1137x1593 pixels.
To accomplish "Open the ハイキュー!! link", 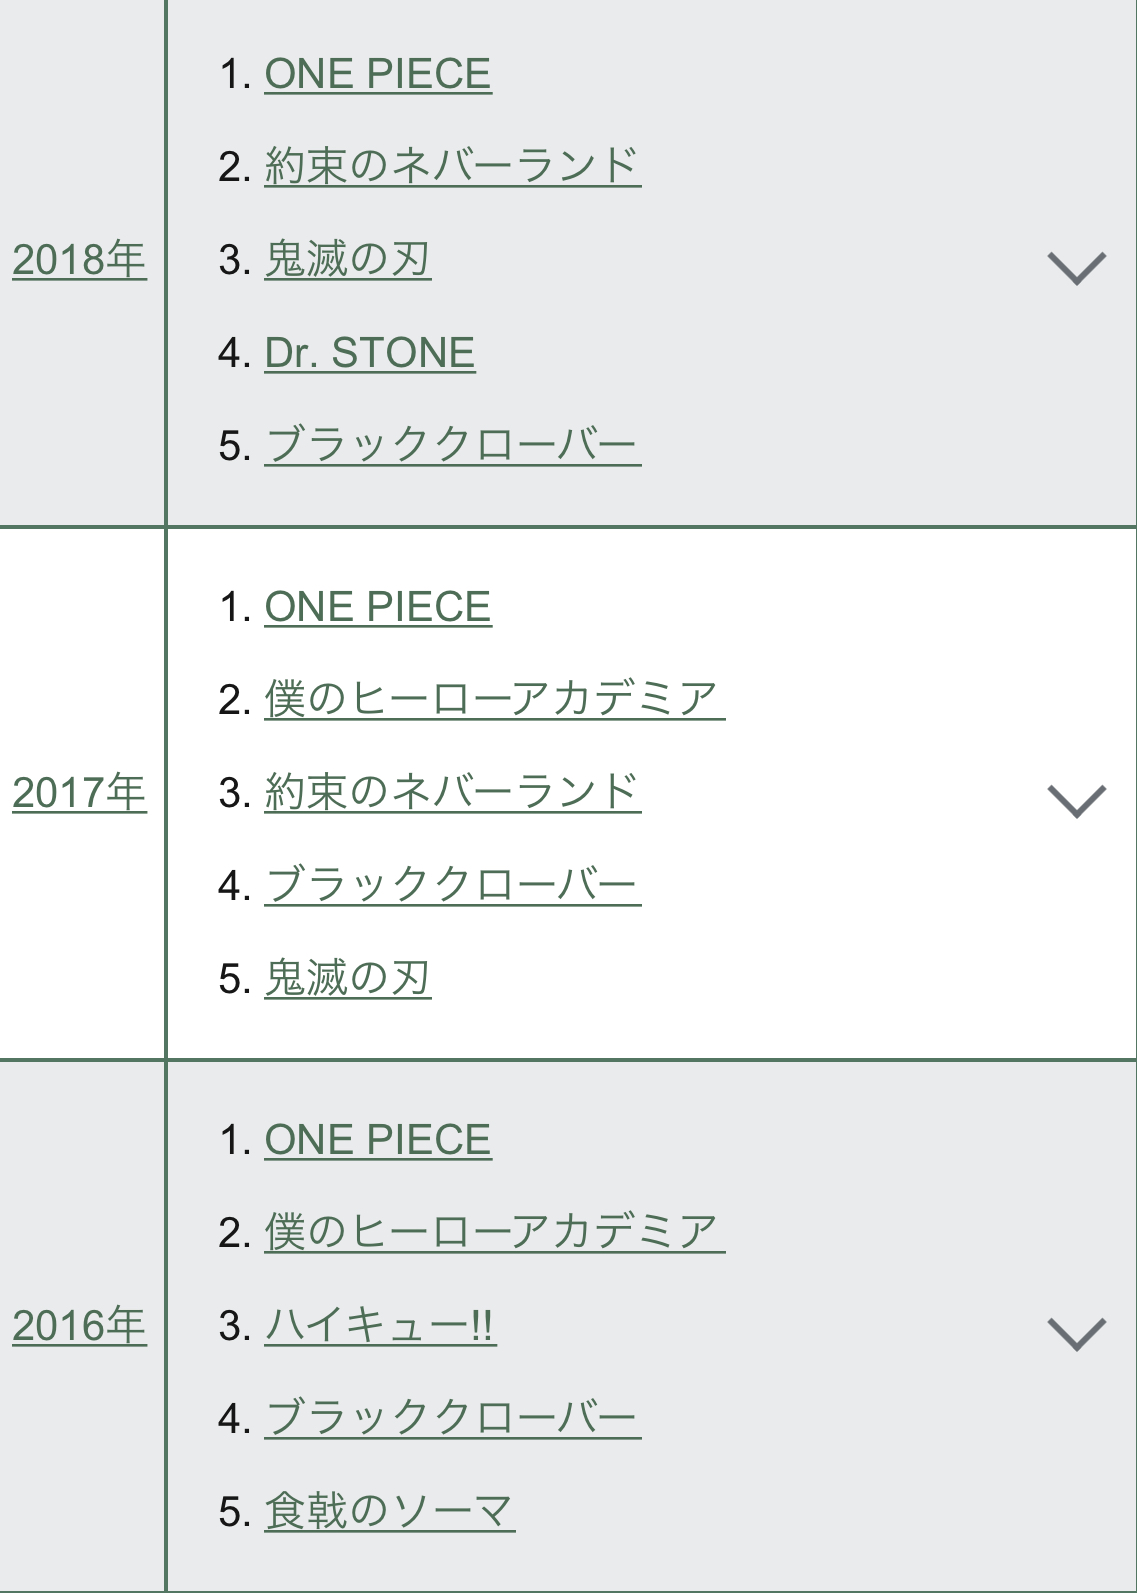I will coord(380,1326).
